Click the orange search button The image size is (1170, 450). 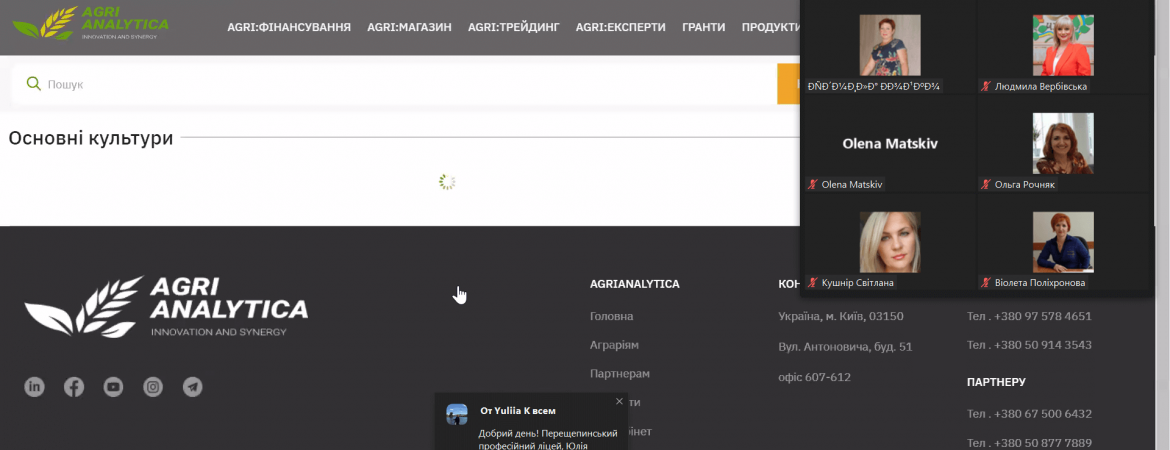tap(788, 84)
